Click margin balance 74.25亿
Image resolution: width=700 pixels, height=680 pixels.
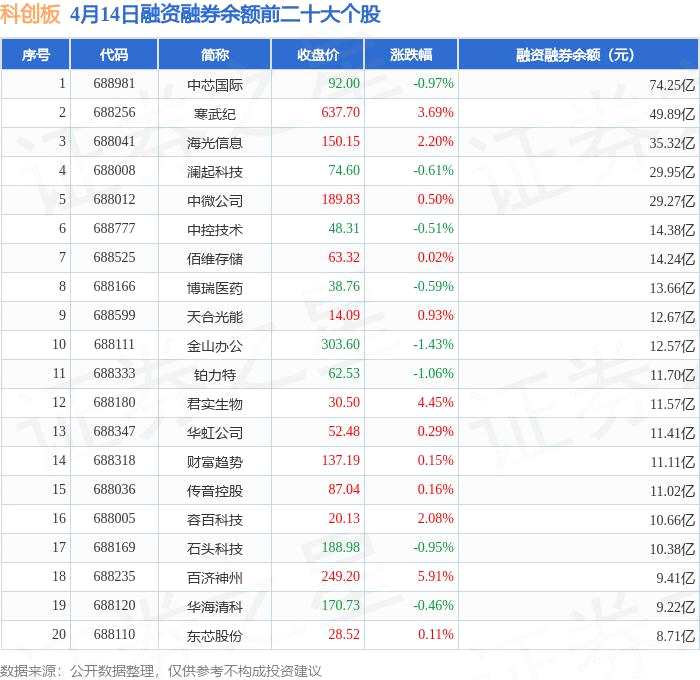pyautogui.click(x=672, y=85)
